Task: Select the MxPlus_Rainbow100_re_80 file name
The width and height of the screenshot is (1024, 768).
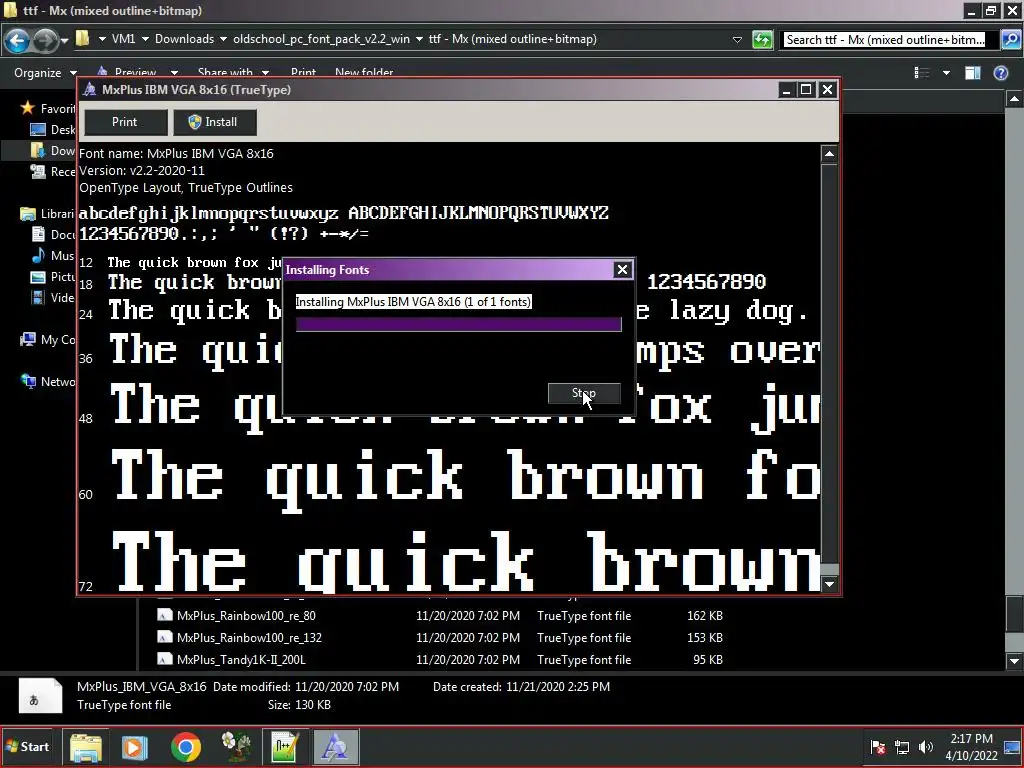Action: tap(246, 615)
